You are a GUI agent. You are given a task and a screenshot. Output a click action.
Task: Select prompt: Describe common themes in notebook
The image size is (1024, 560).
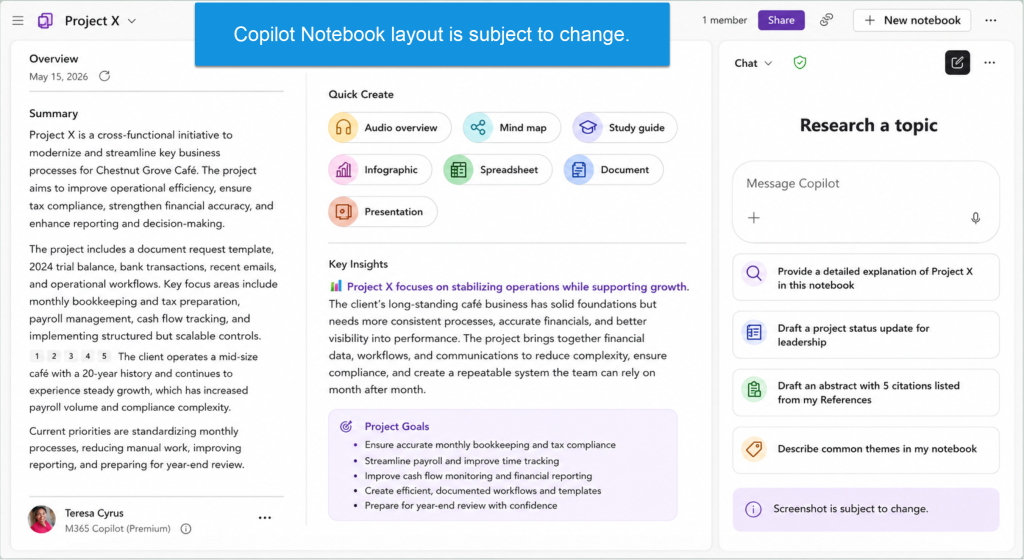coord(866,450)
